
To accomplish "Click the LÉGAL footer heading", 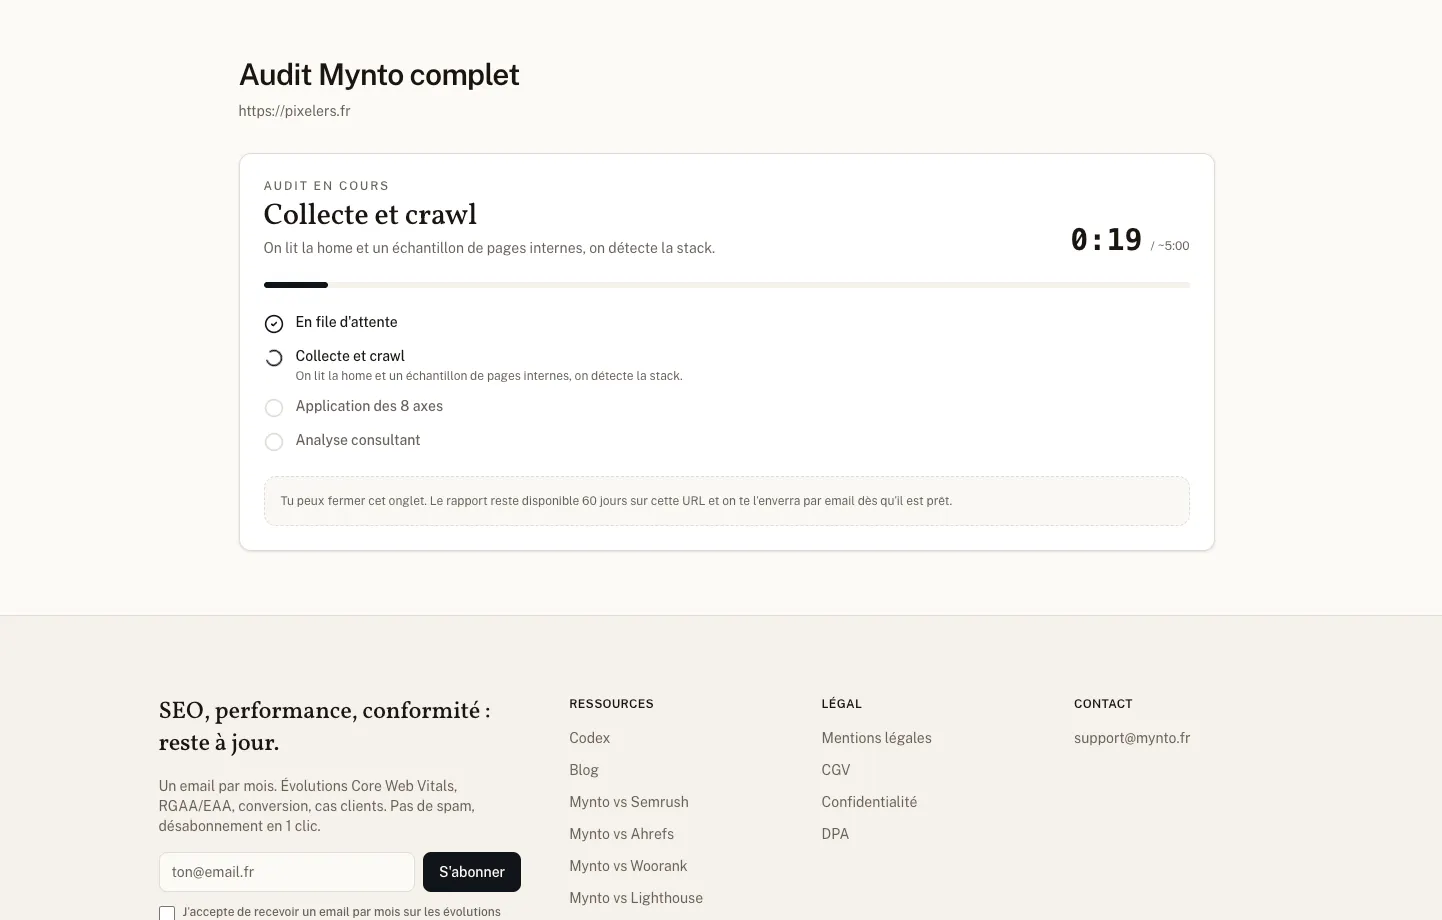I will click(x=842, y=704).
